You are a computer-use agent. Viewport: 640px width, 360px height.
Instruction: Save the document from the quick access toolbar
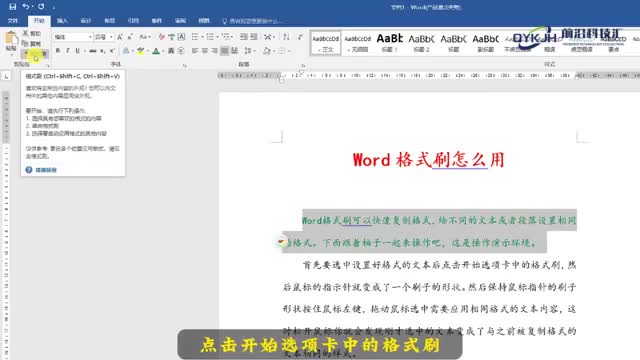tap(13, 7)
